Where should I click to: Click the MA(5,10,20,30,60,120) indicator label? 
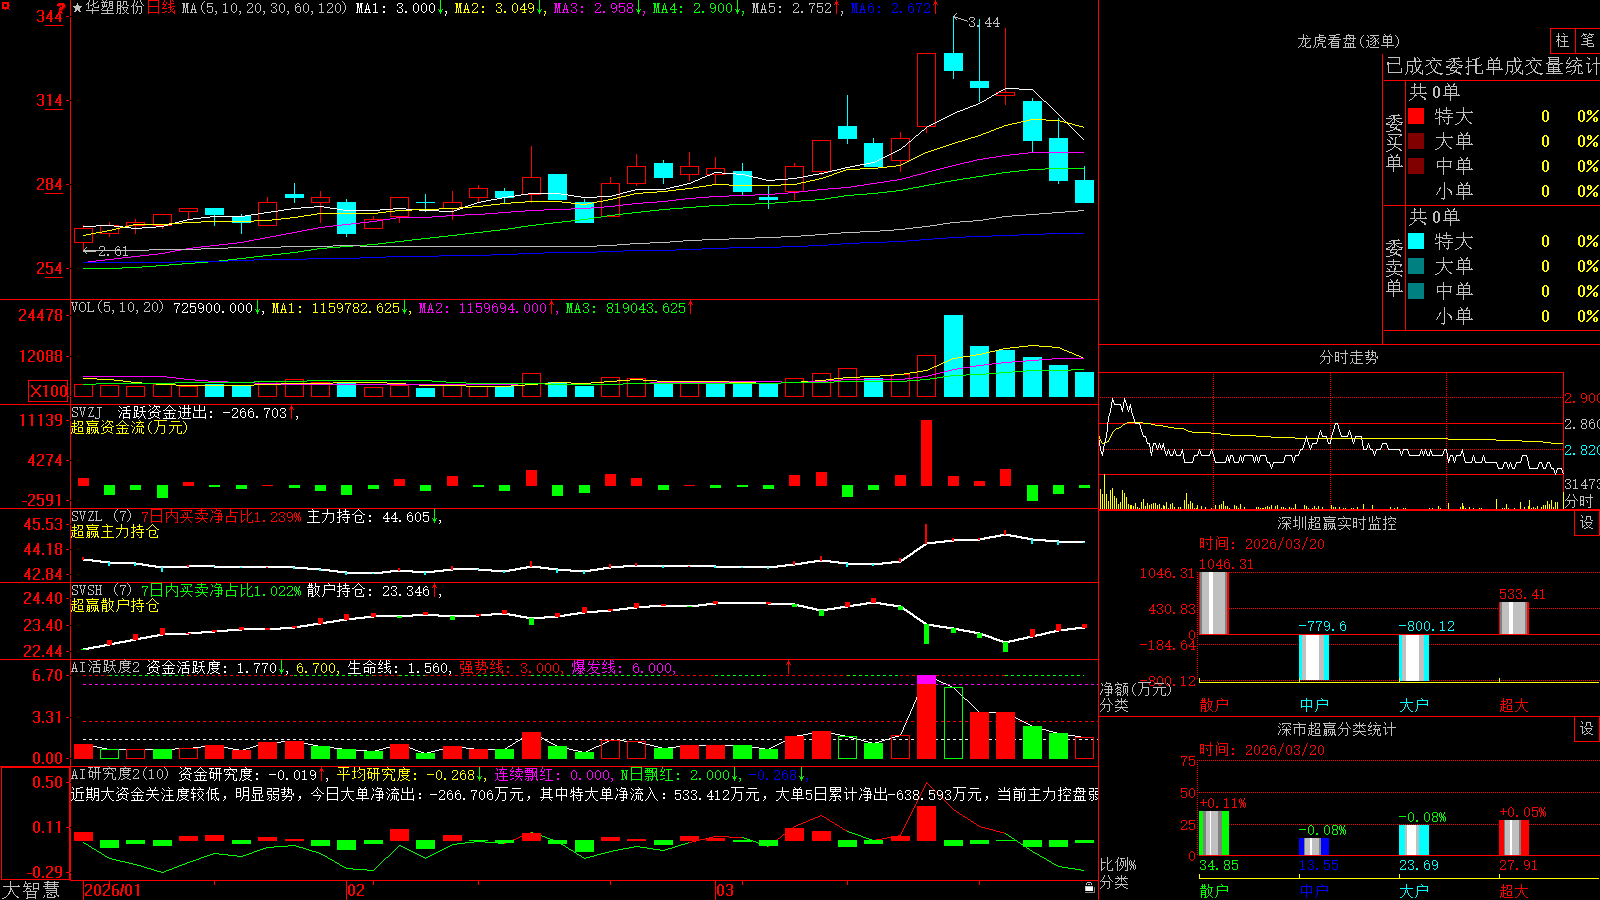264,8
